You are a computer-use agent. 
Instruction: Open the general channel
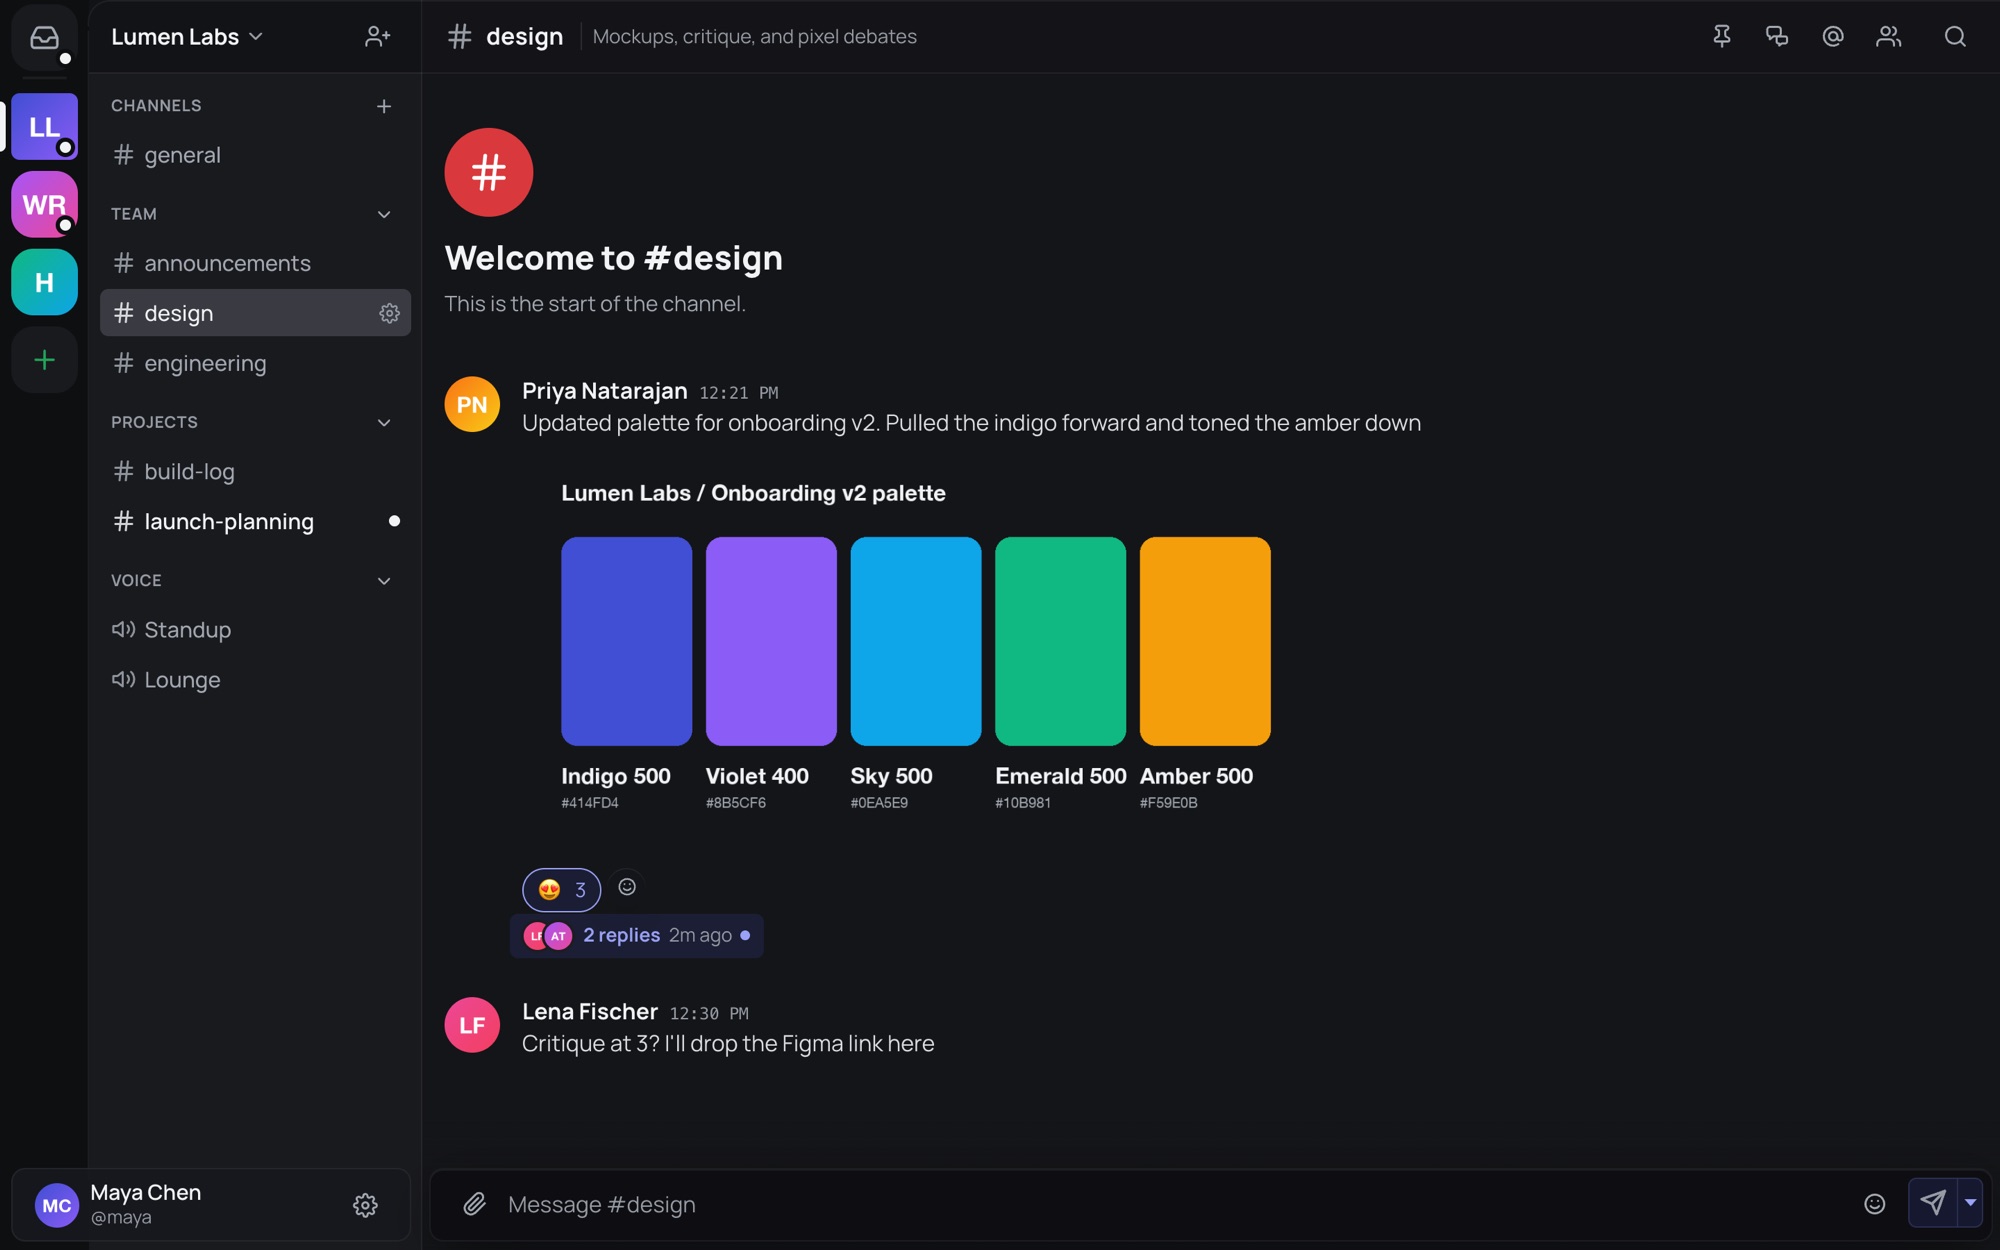[x=255, y=155]
